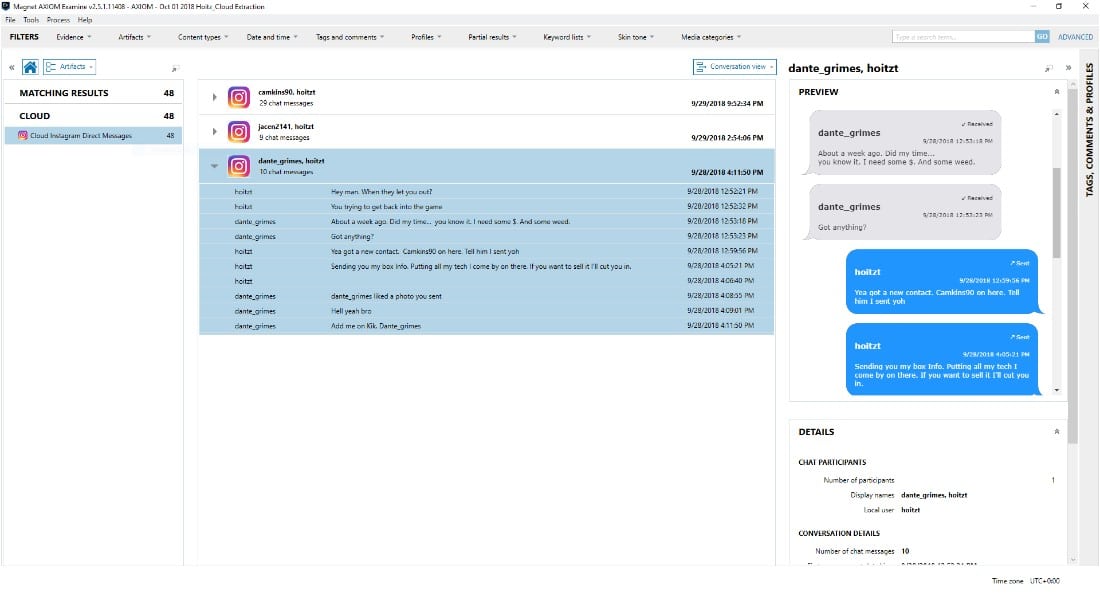Focus the search term field
The height and width of the screenshot is (596, 1100).
[x=963, y=36]
